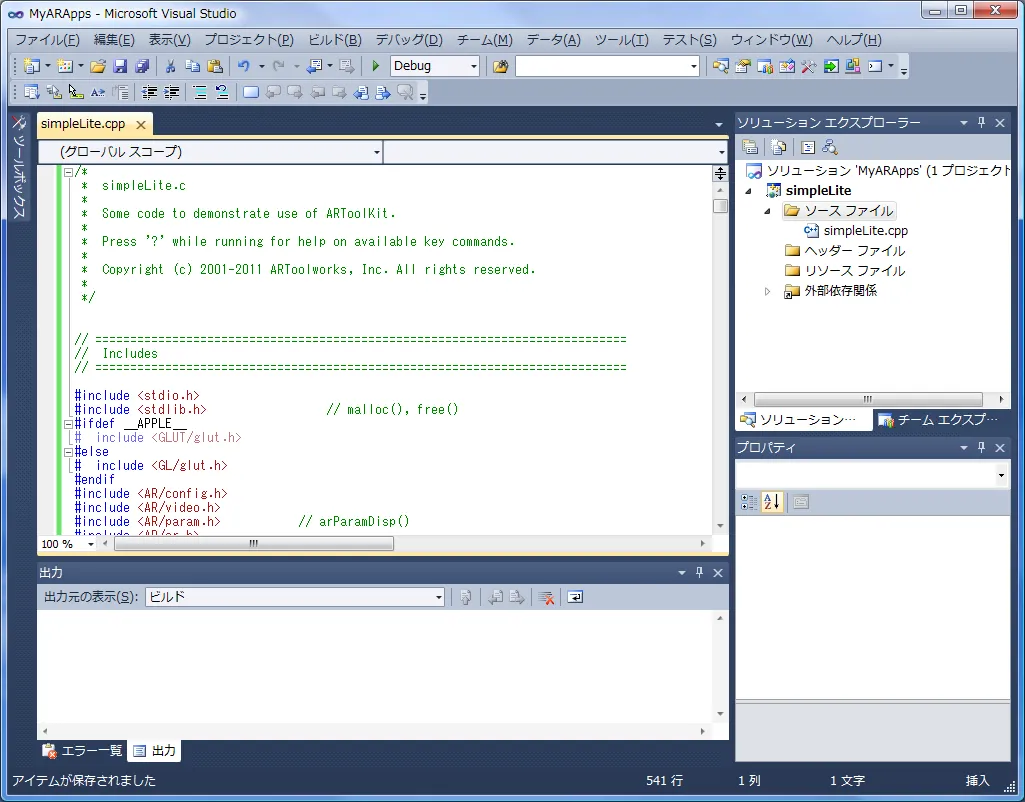The height and width of the screenshot is (802, 1025).
Task: Click the Increase Line Indent icon
Action: [x=171, y=93]
